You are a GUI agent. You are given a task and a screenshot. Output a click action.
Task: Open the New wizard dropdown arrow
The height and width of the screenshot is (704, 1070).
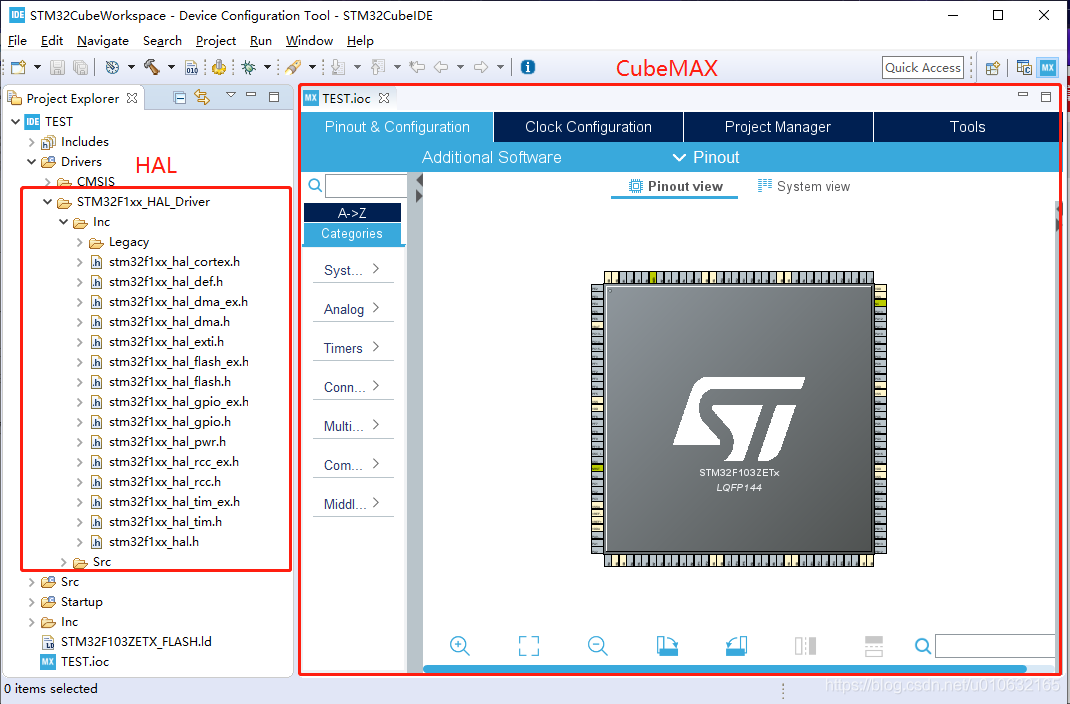click(x=38, y=67)
